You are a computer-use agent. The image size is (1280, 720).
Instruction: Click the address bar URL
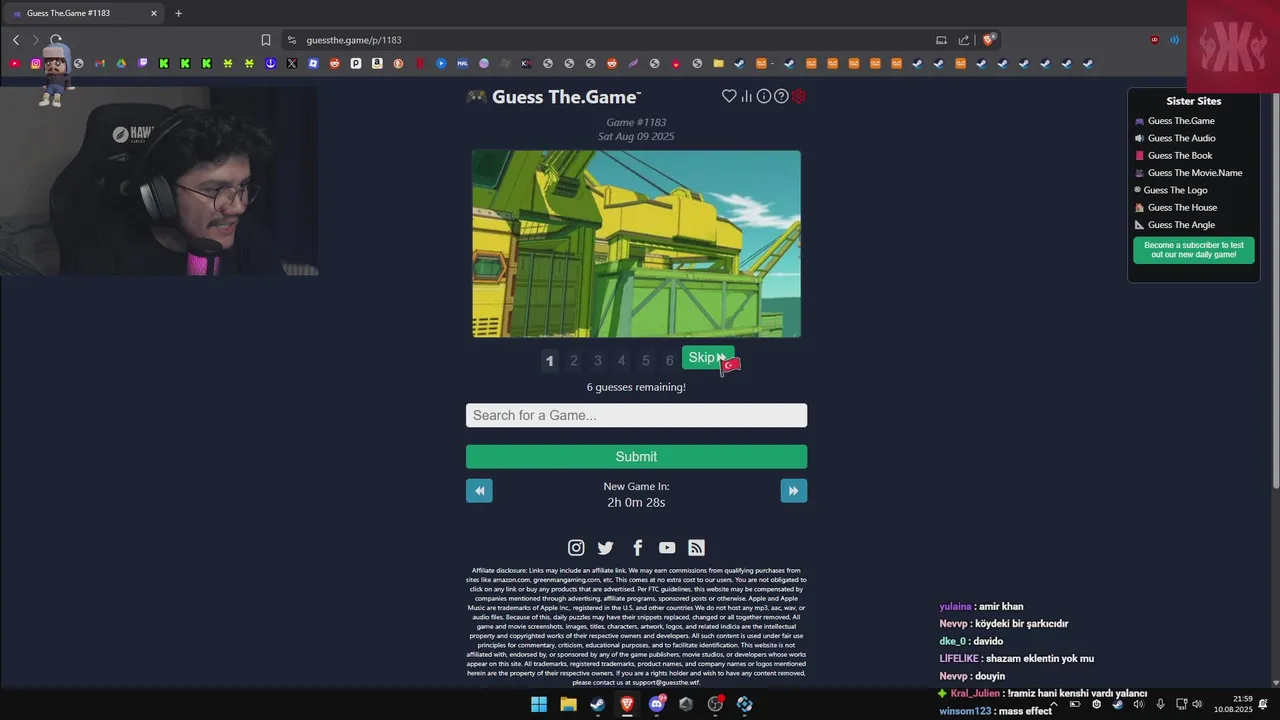(354, 40)
